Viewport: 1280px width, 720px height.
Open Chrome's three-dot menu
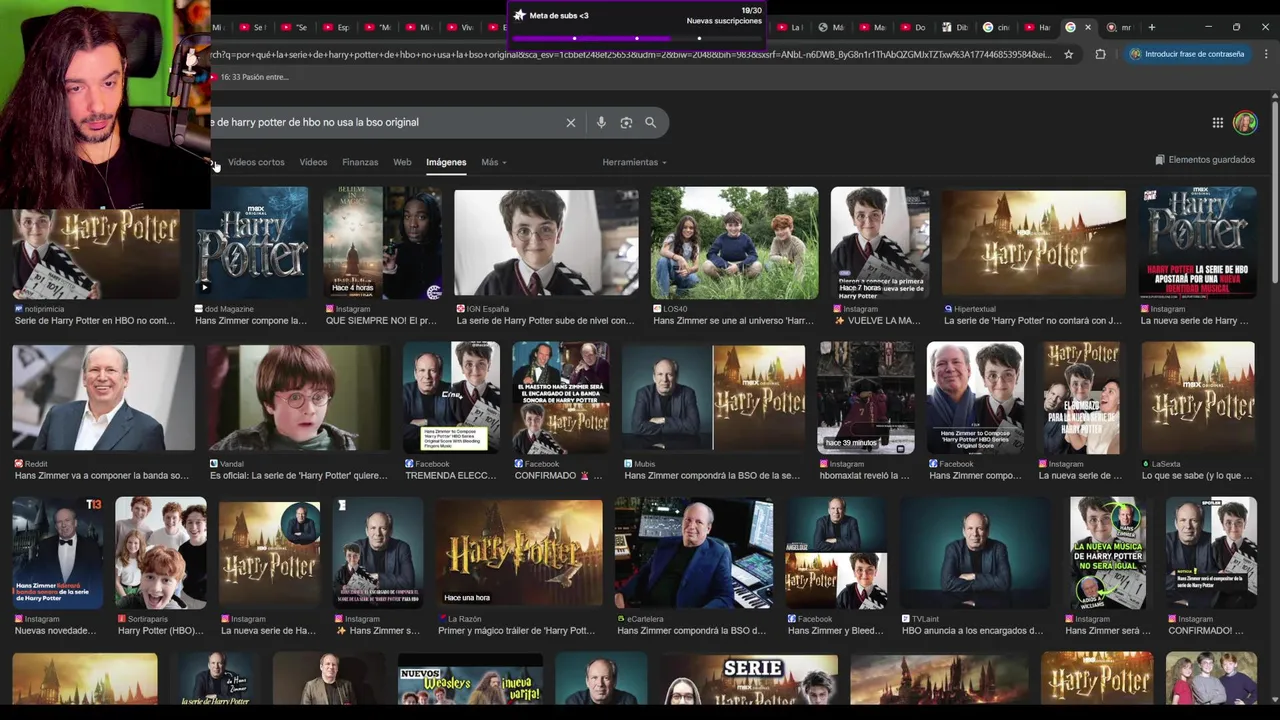click(1266, 54)
